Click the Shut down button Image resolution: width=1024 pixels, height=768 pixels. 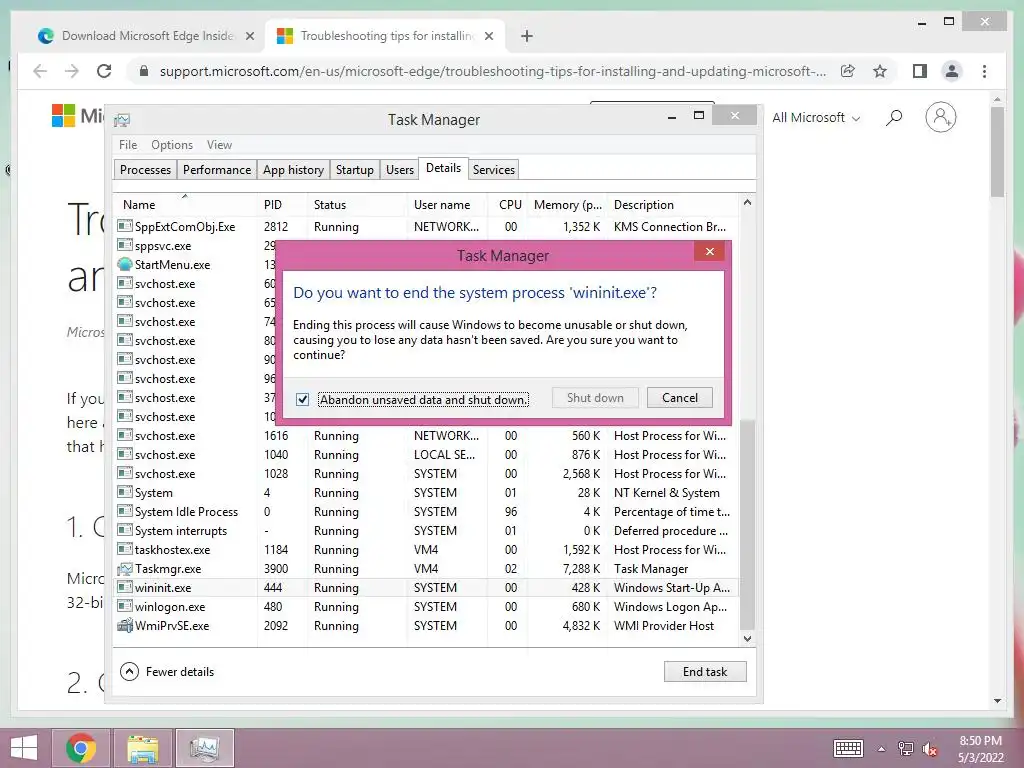click(x=595, y=398)
